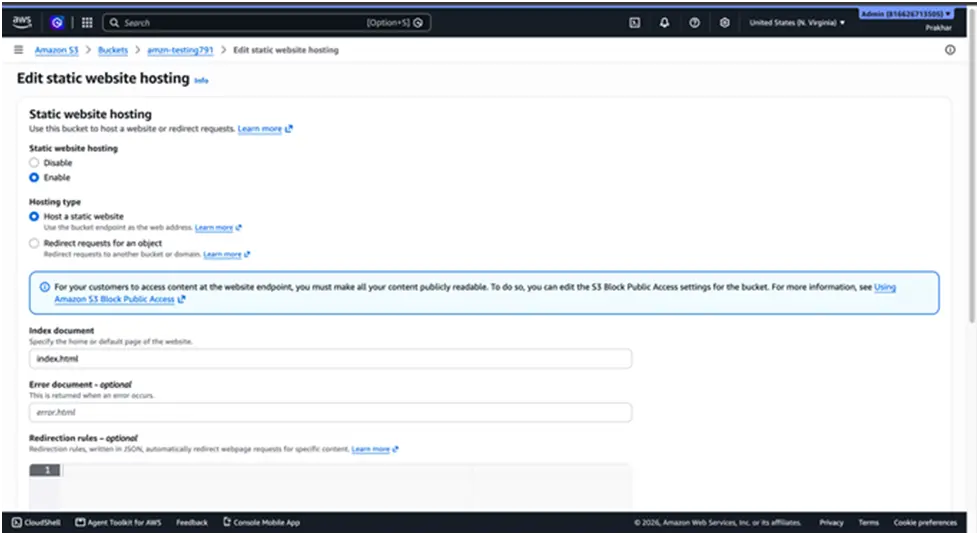Click the search magnifier icon
The width and height of the screenshot is (979, 535).
point(114,22)
